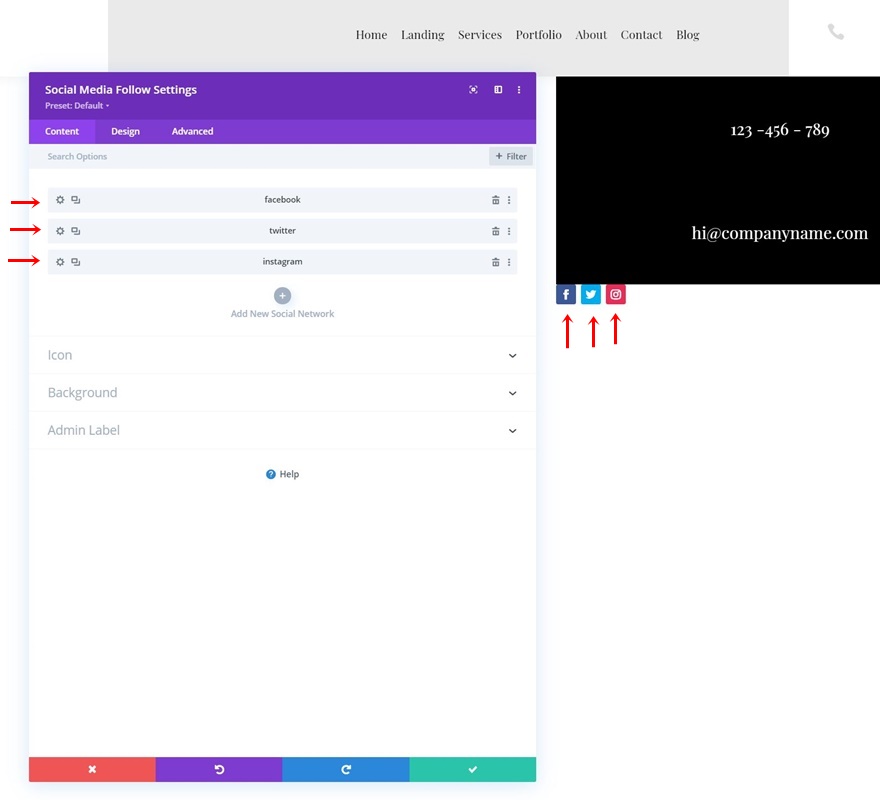The height and width of the screenshot is (800, 880).
Task: Switch to the Design tab
Action: [x=125, y=131]
